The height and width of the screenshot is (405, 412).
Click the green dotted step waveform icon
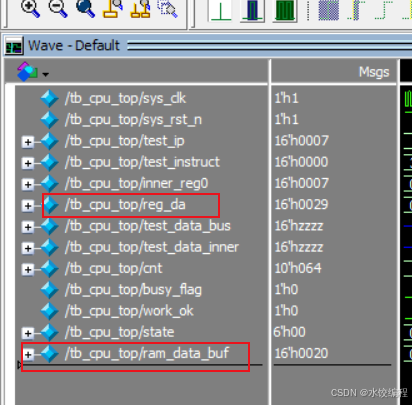pos(384,10)
